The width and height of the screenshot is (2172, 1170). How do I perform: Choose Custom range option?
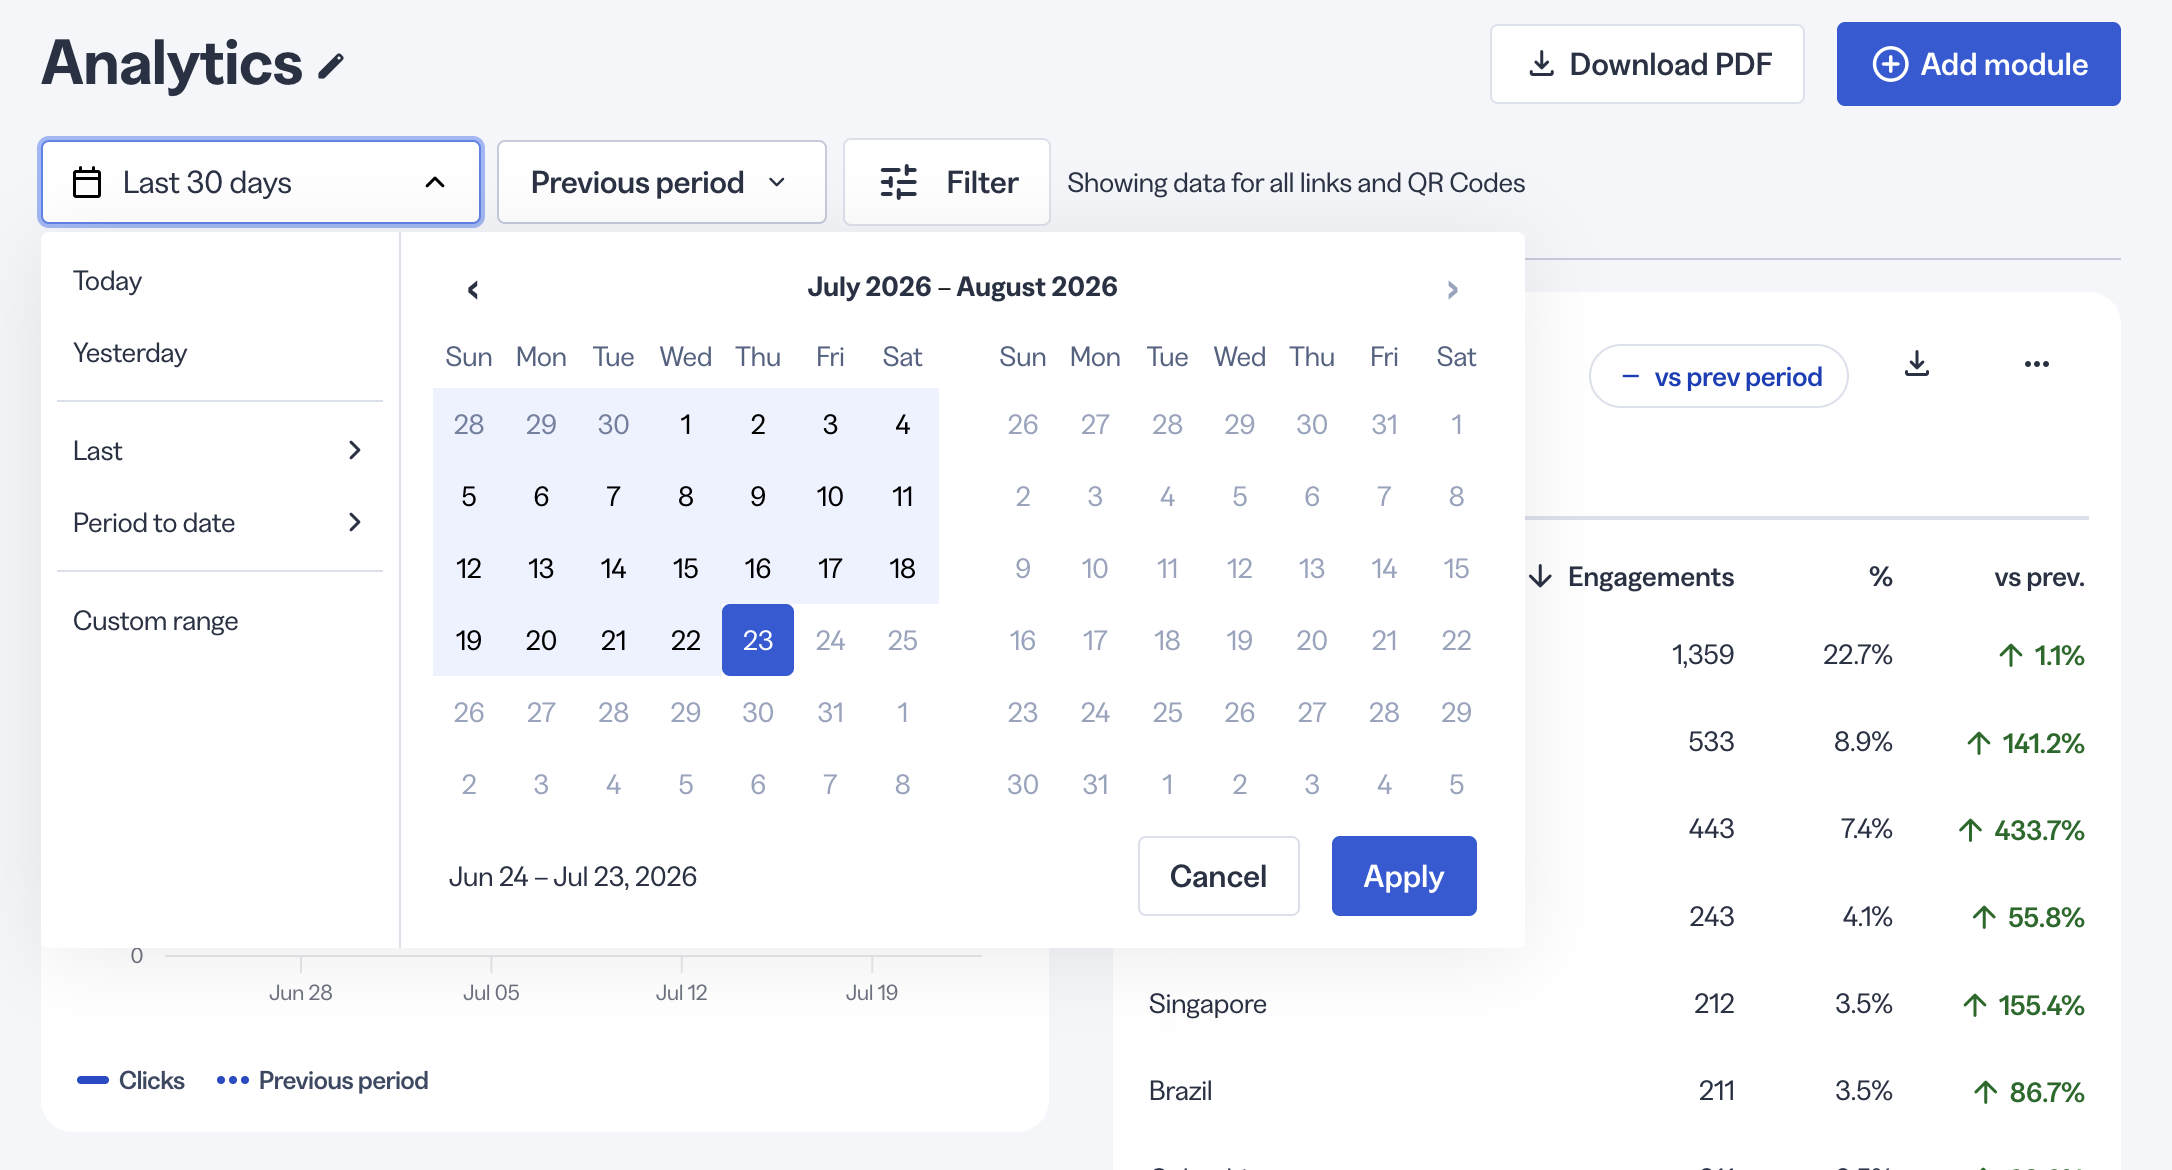click(x=155, y=621)
